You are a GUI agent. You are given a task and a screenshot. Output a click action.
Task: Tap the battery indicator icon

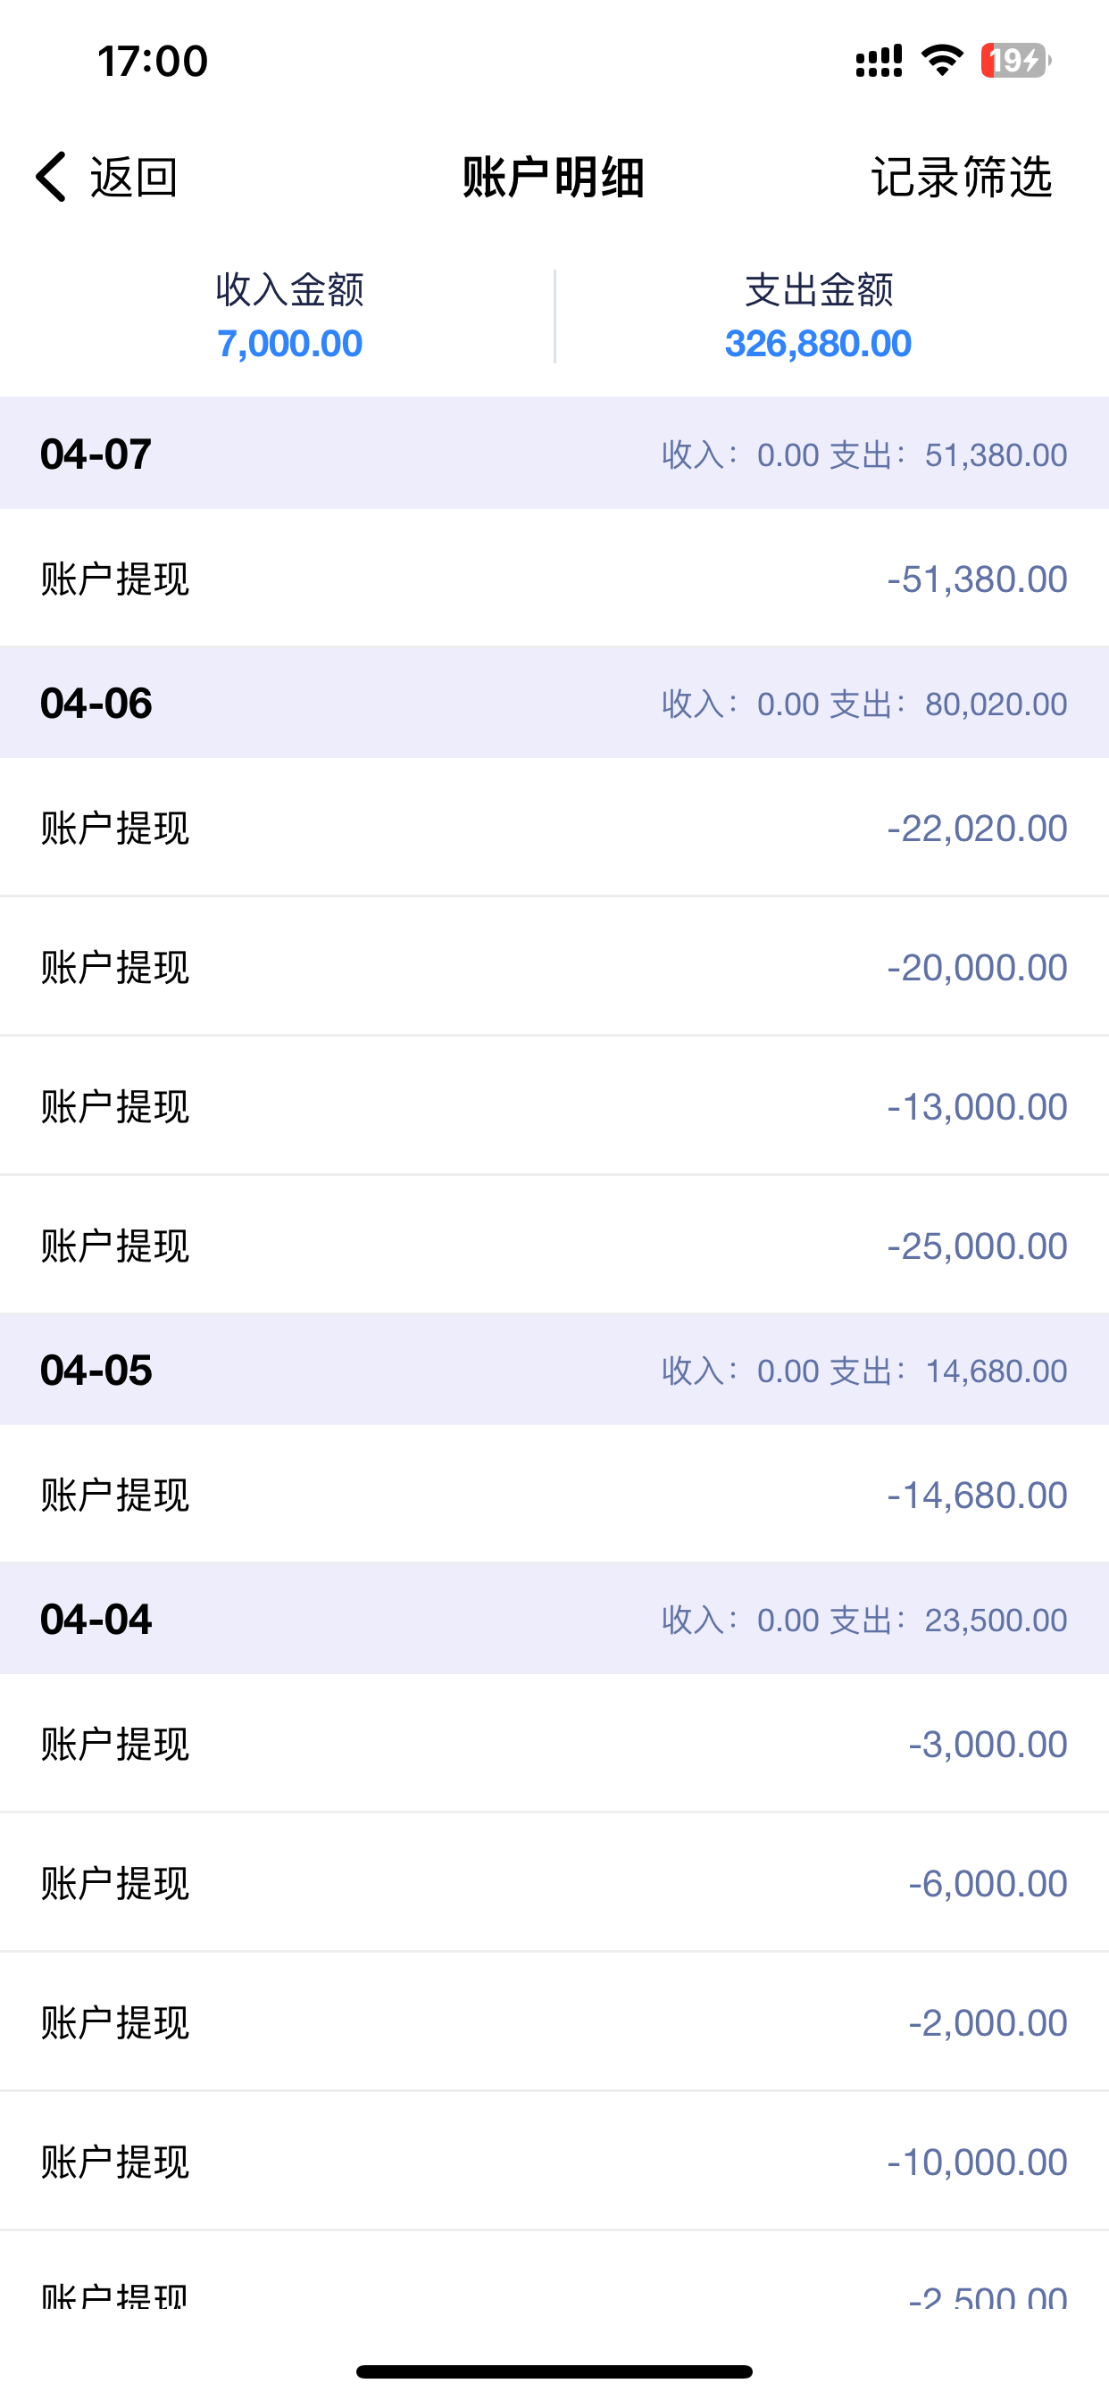pyautogui.click(x=1015, y=60)
